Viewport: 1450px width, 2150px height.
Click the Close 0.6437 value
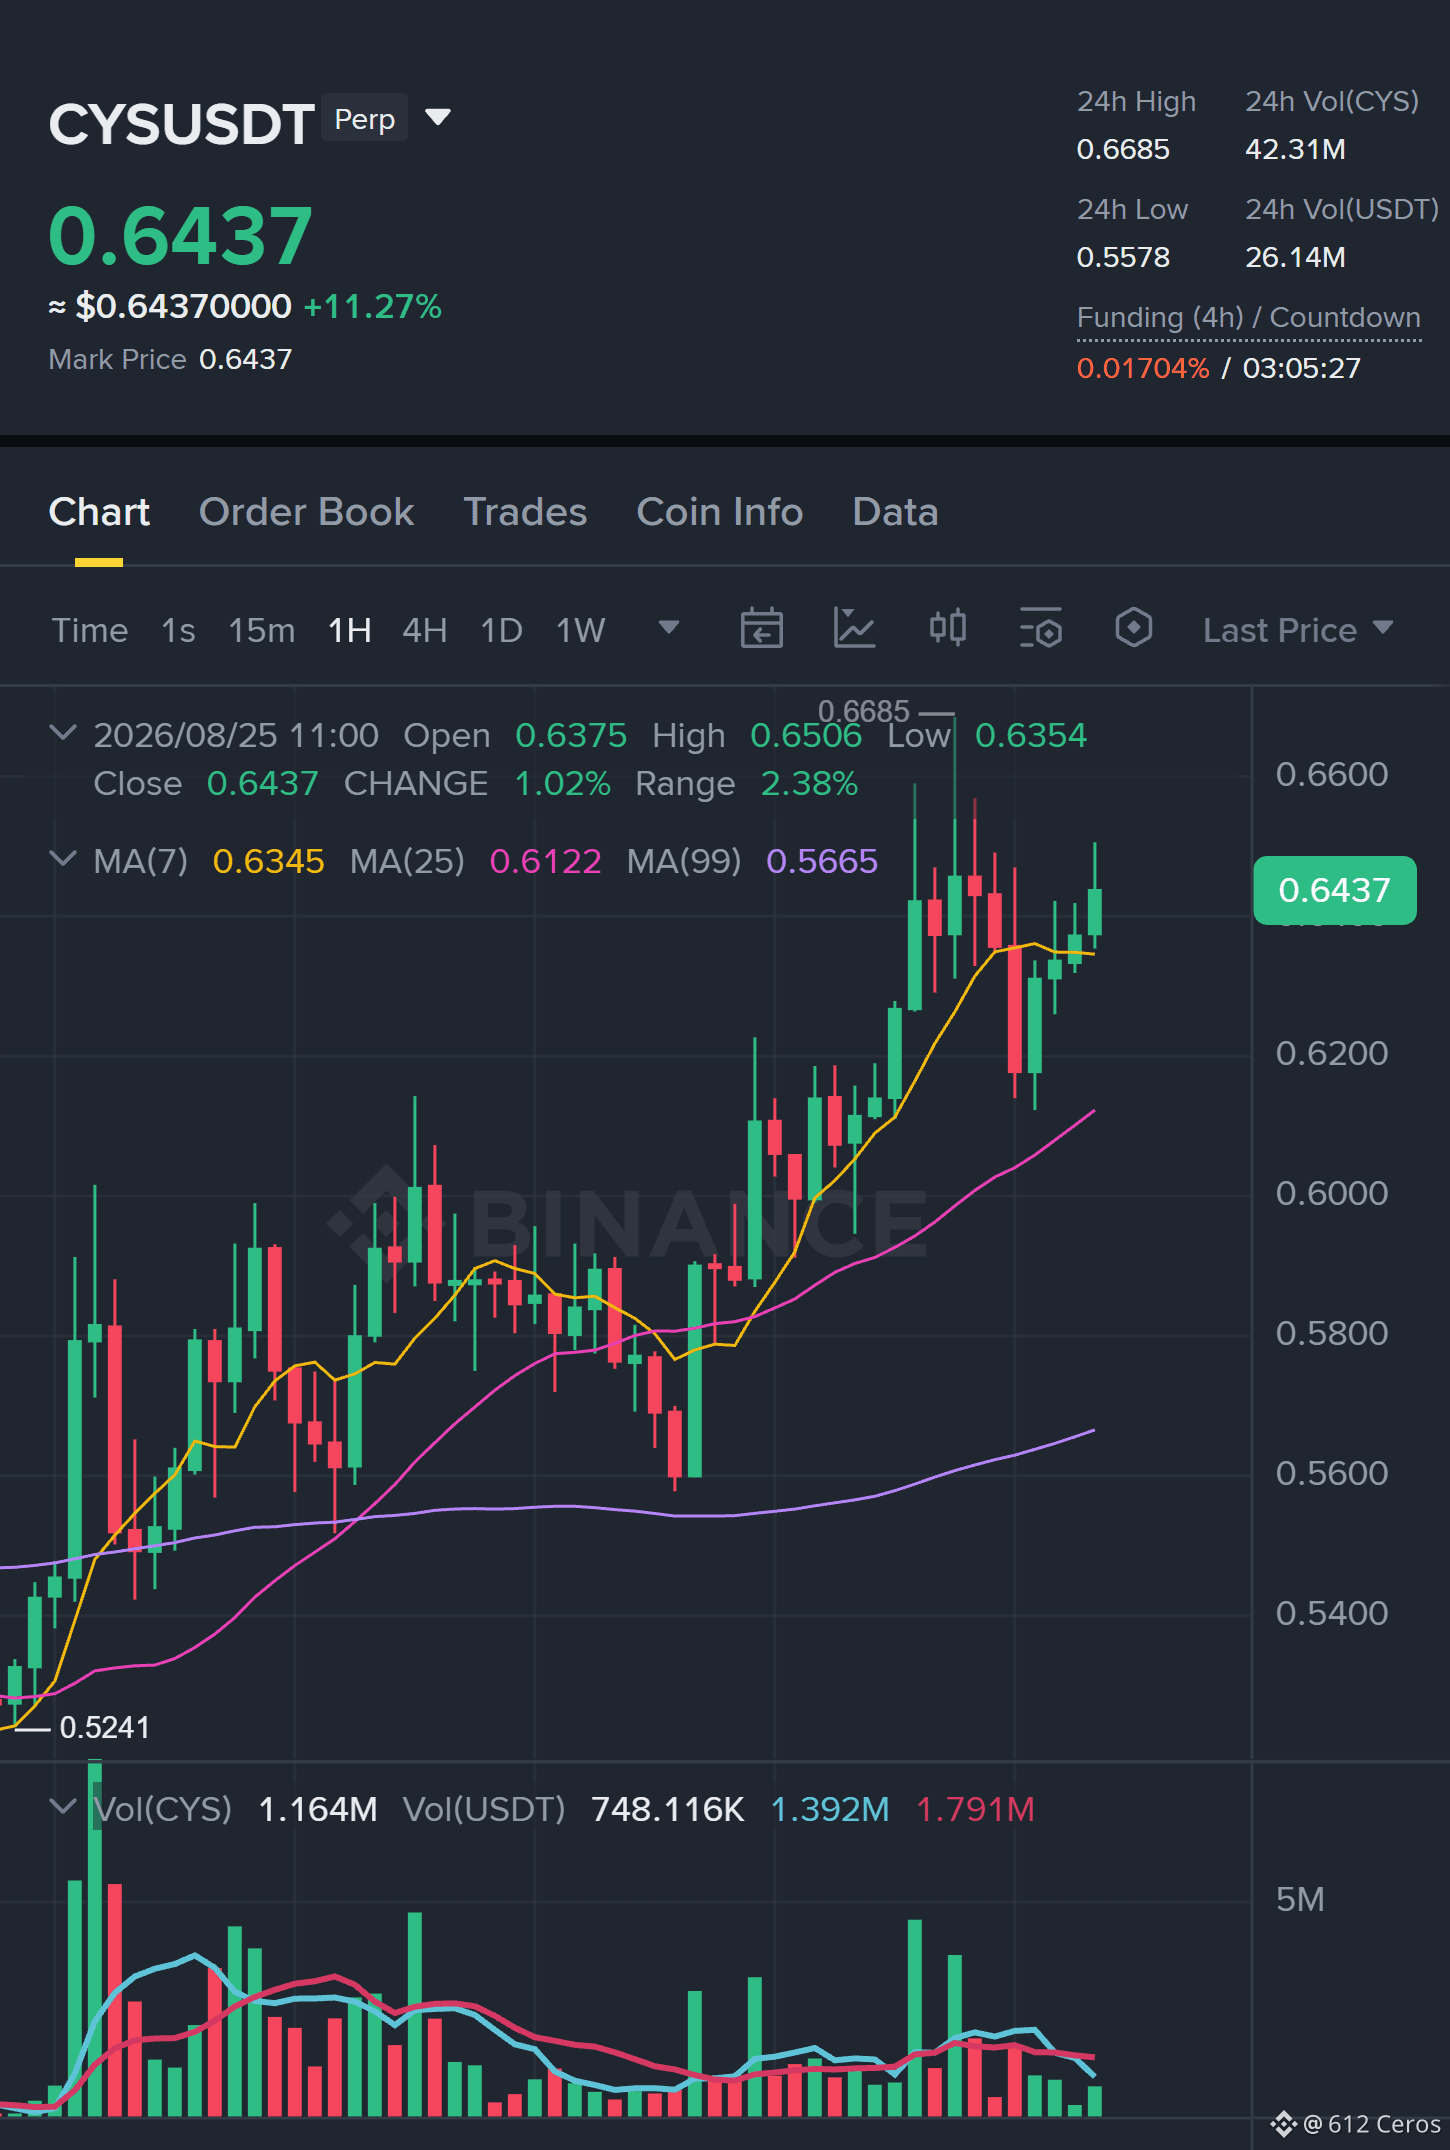click(x=263, y=783)
